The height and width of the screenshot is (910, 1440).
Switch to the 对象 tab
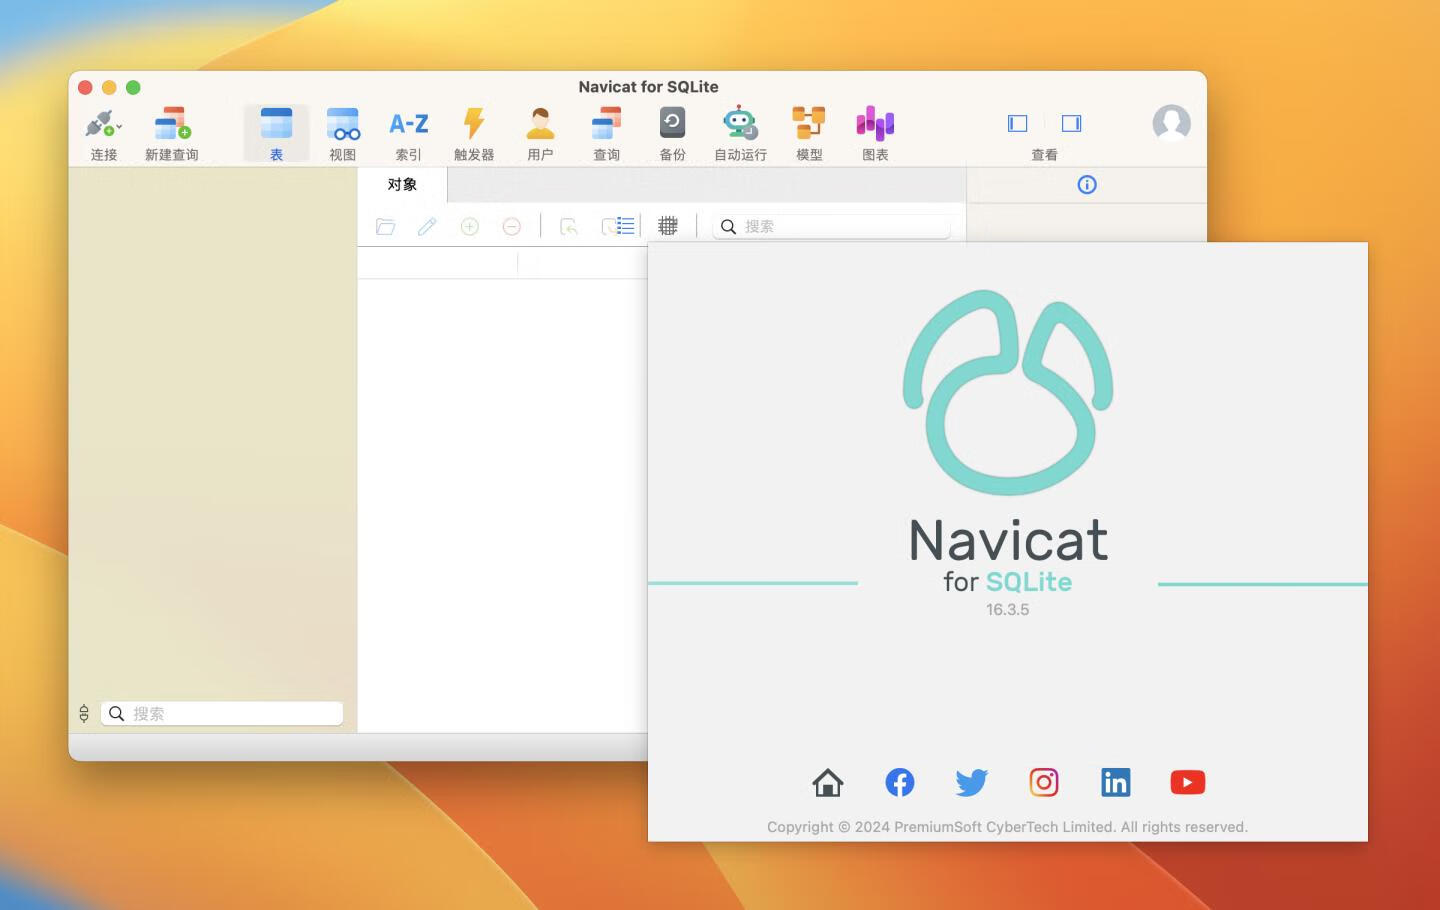[x=403, y=185]
